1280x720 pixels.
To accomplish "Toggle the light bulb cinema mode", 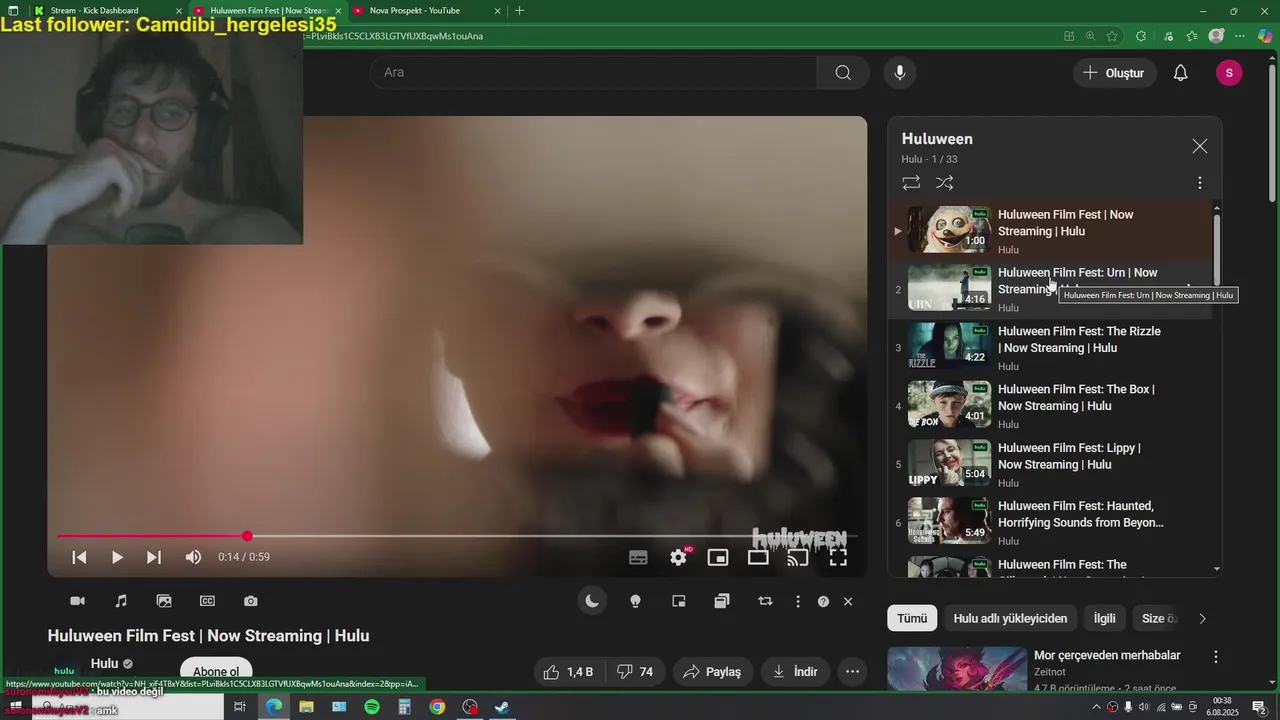I will (635, 601).
